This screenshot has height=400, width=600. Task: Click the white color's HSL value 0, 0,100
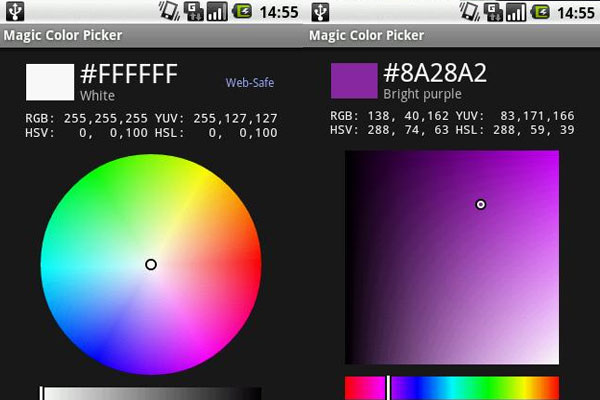coord(243,133)
